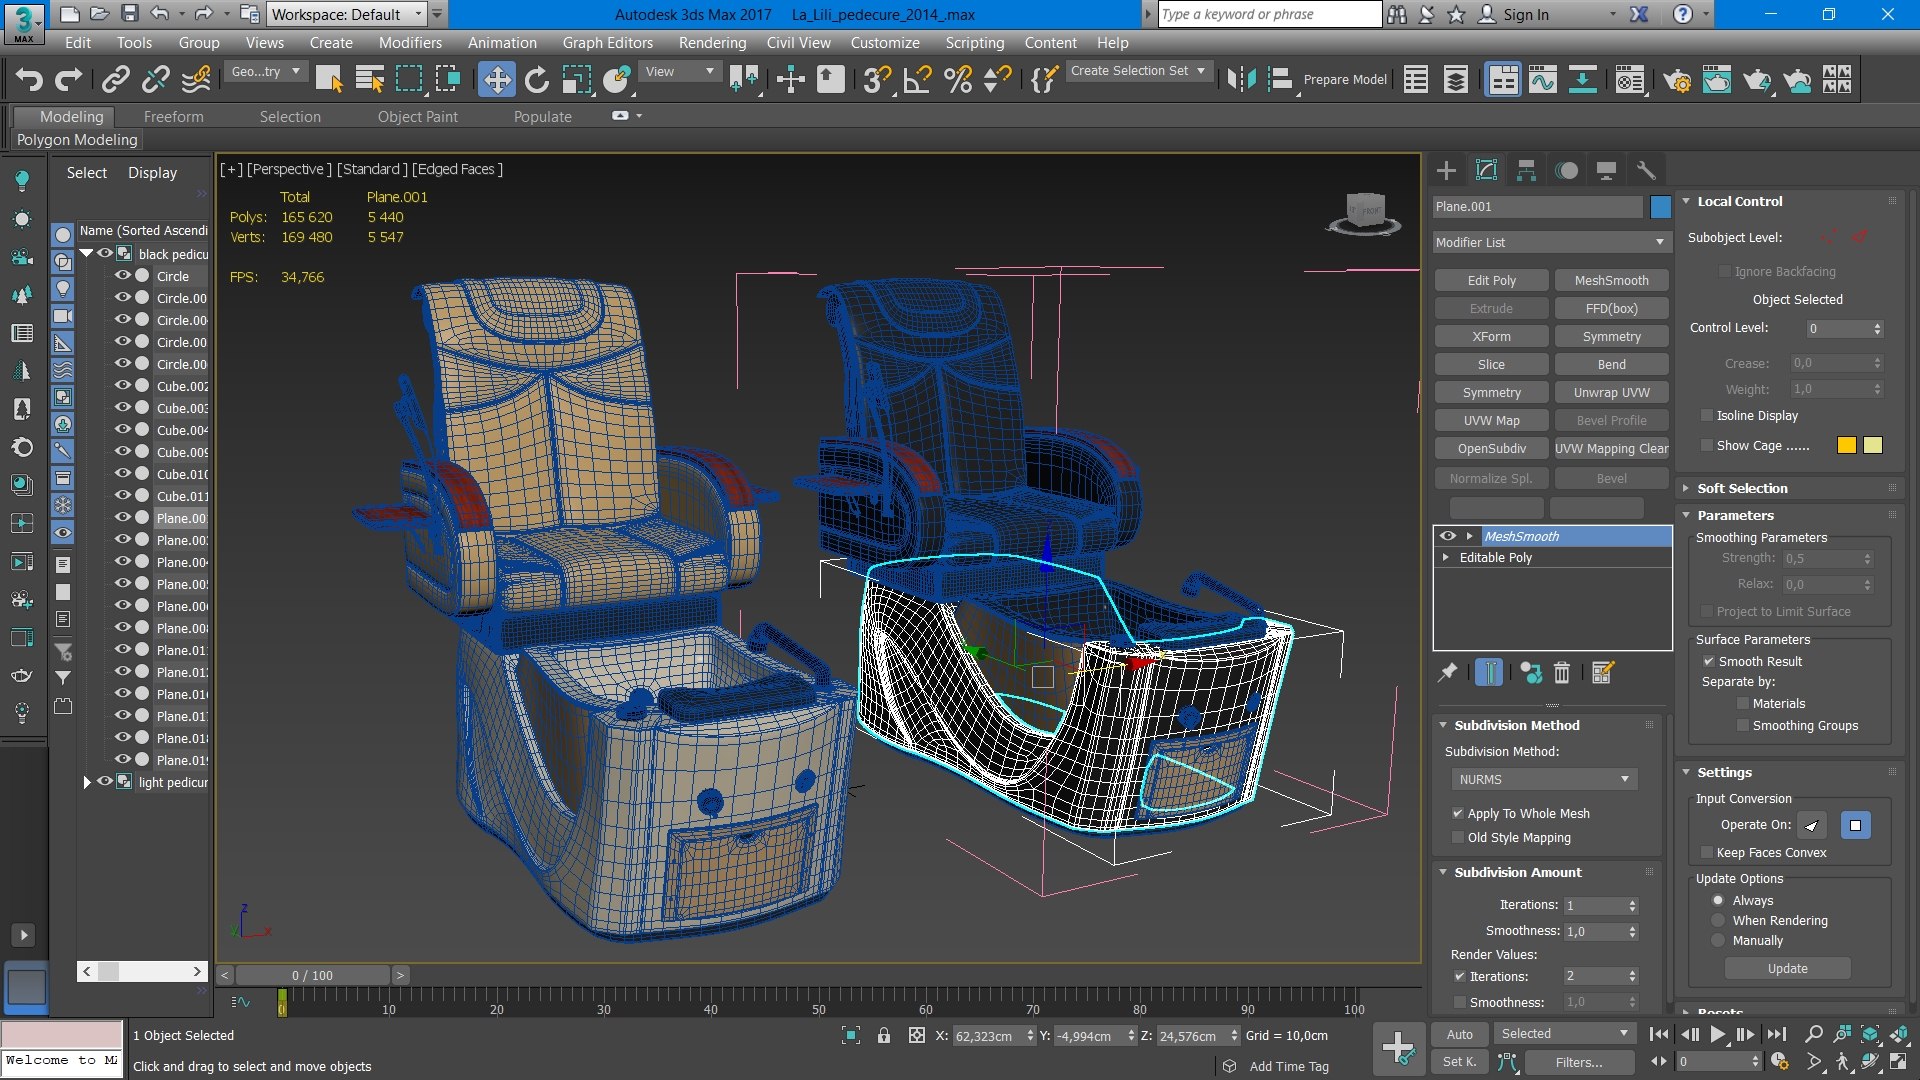The width and height of the screenshot is (1920, 1080).
Task: Open the View coordinate system dropdown
Action: (x=680, y=72)
